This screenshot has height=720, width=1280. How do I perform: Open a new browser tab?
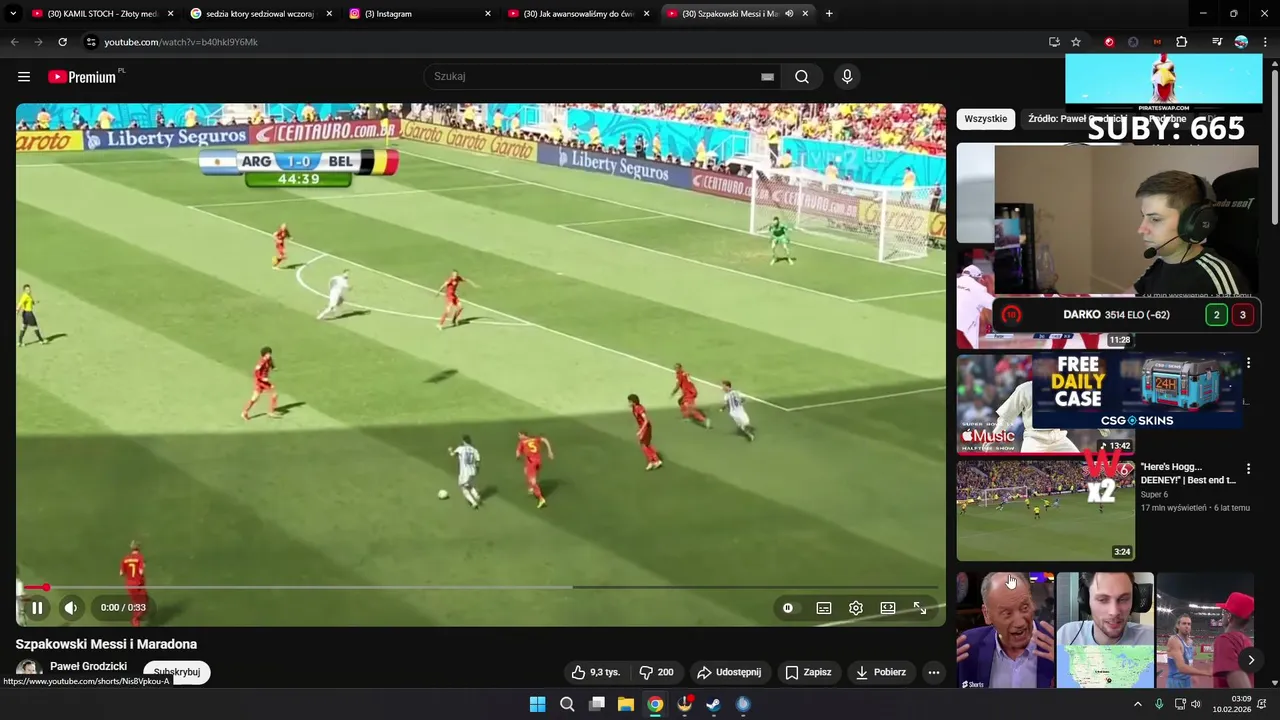pos(829,14)
